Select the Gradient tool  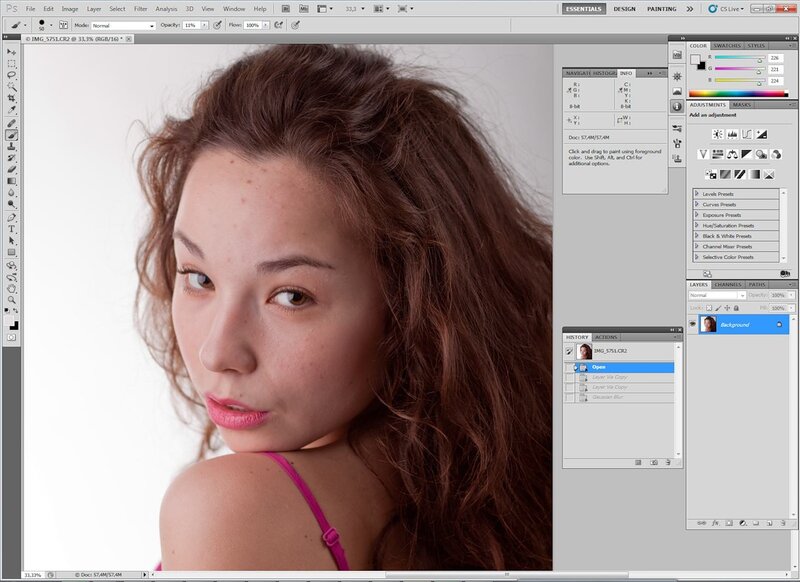(11, 181)
